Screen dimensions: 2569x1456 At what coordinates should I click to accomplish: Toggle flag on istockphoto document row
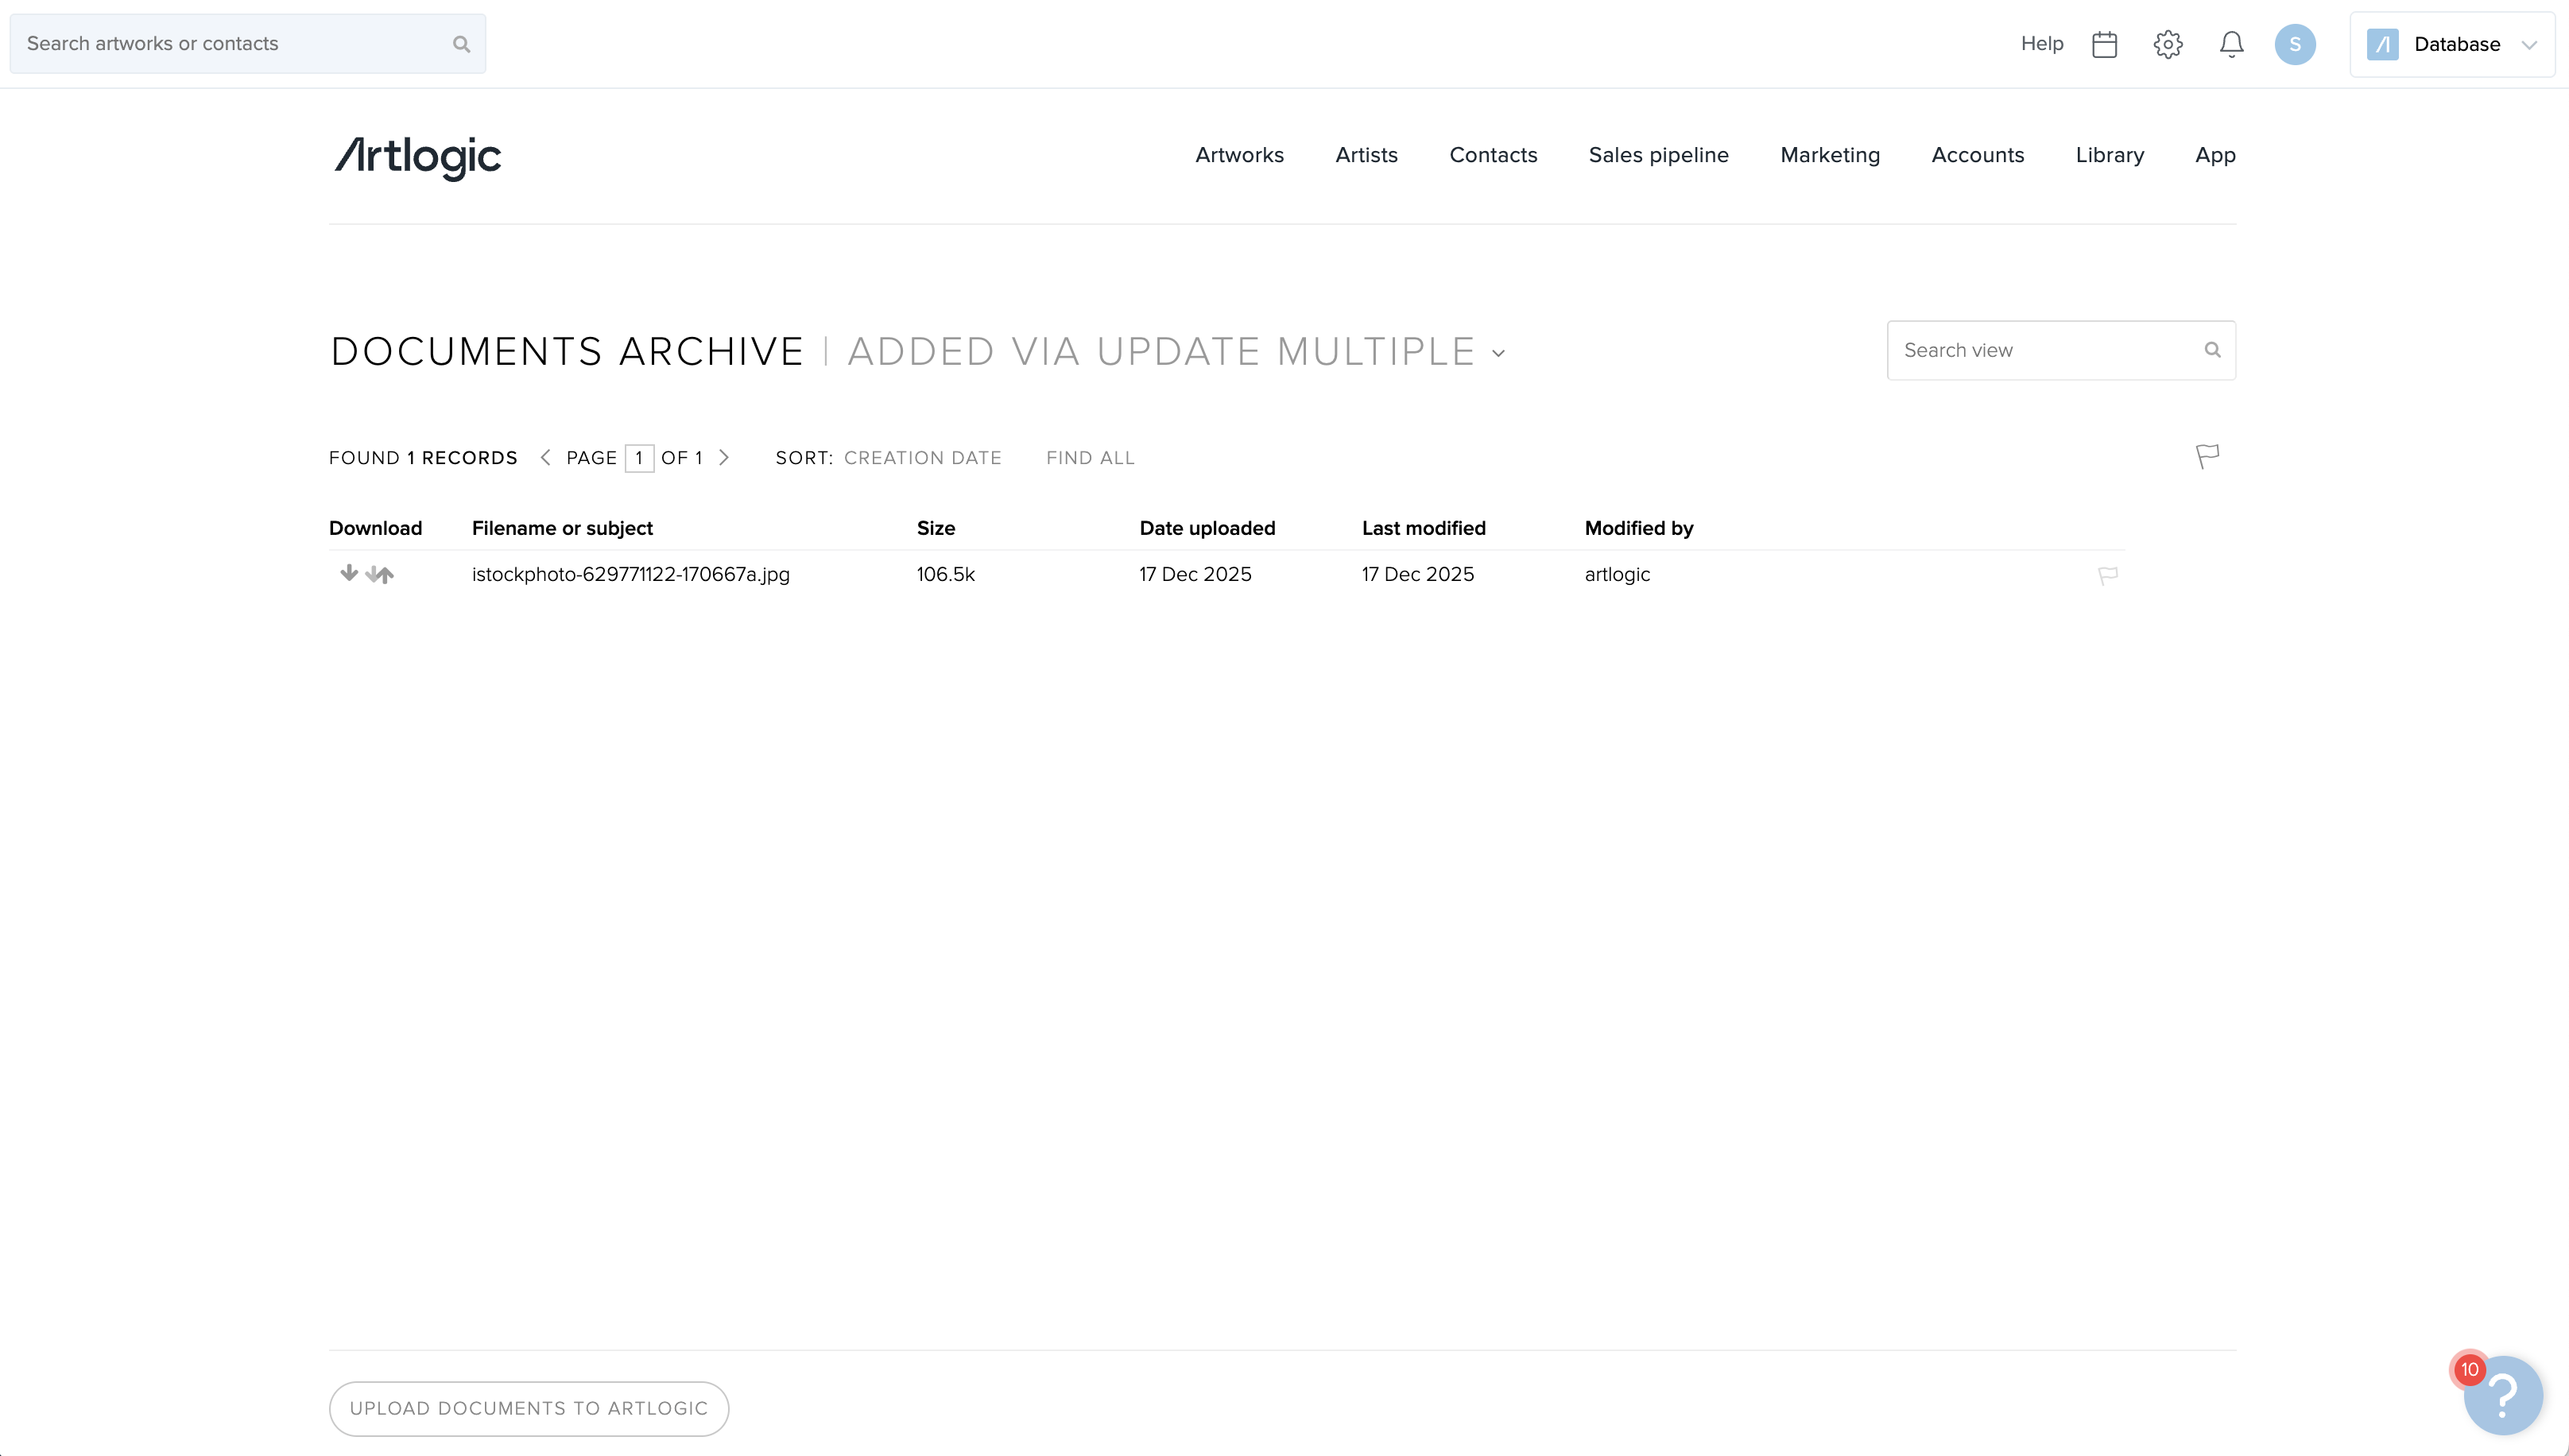(2107, 575)
